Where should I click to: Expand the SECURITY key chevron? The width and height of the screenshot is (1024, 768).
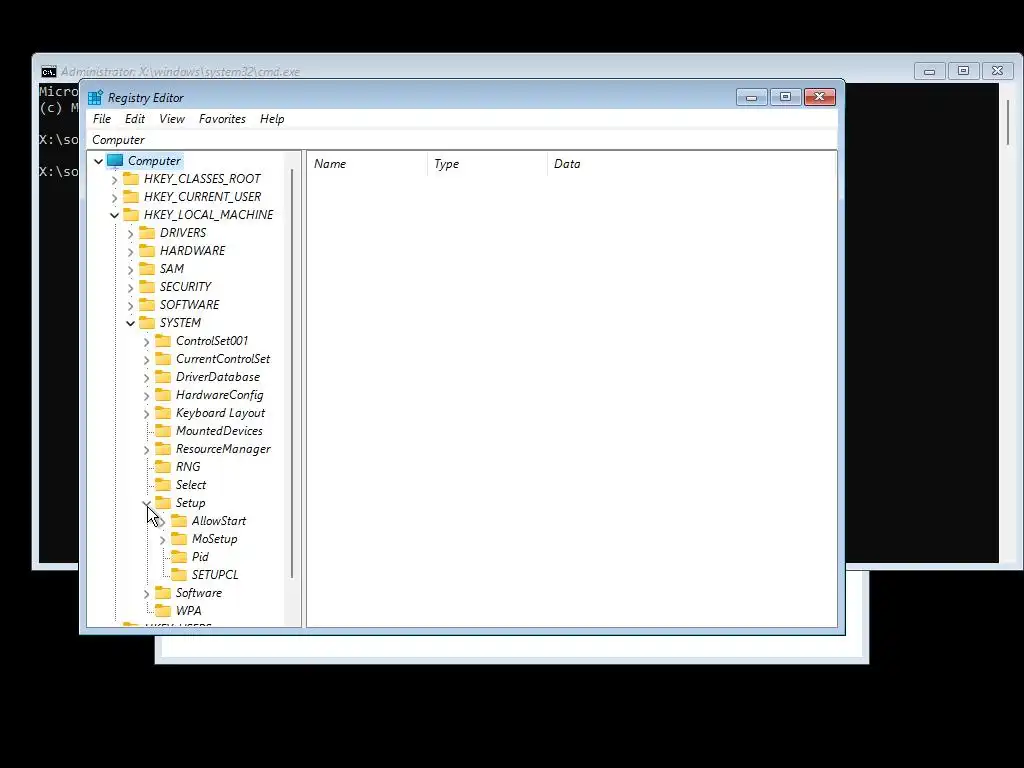click(x=130, y=287)
